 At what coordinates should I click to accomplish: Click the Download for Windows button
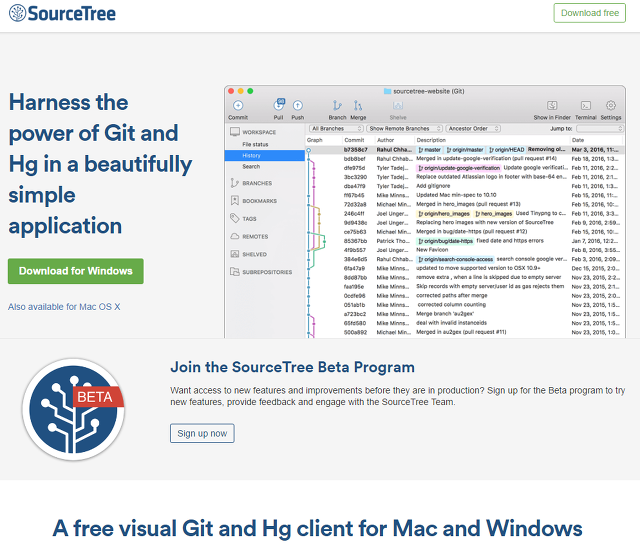click(76, 271)
